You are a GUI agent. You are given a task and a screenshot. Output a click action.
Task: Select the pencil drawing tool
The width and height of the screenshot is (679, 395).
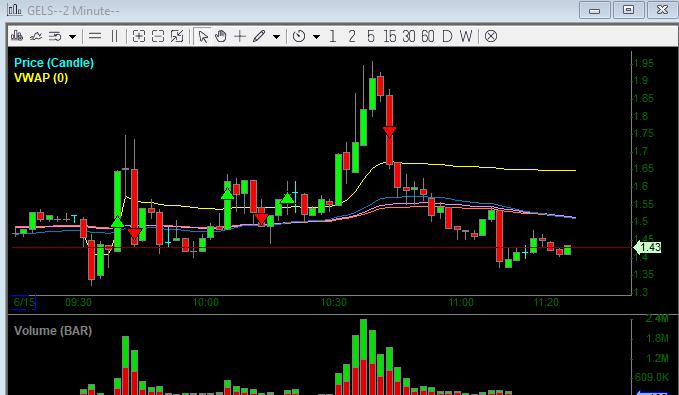click(x=259, y=36)
